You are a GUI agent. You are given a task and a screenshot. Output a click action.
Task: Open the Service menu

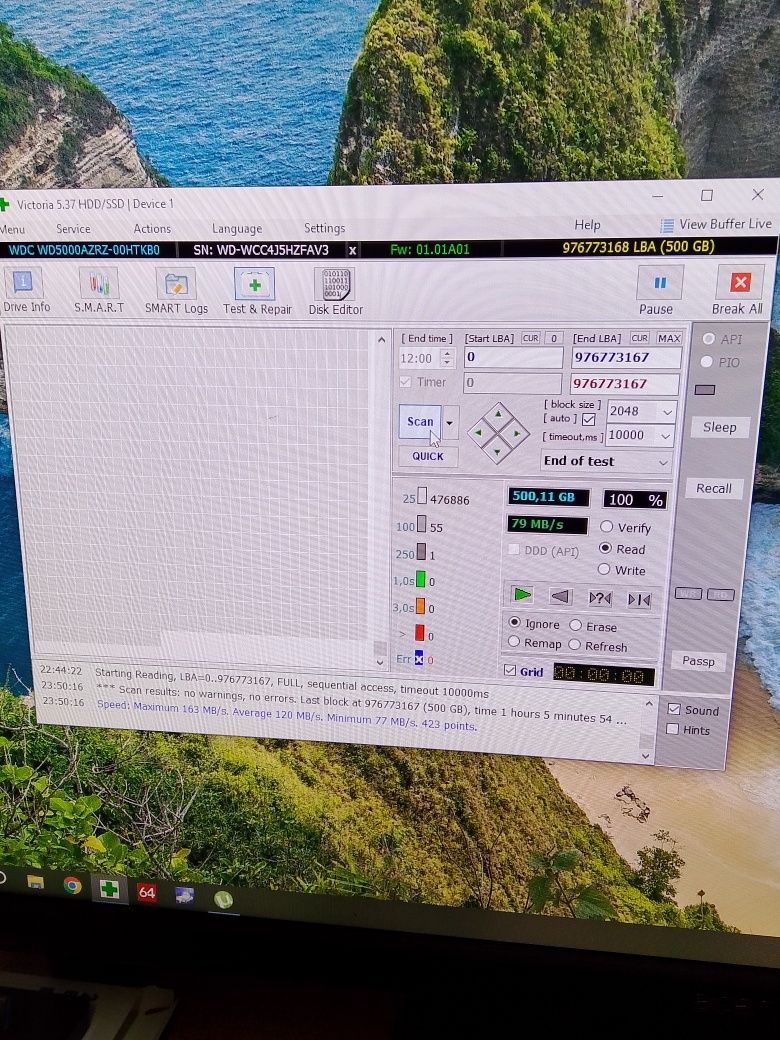73,229
